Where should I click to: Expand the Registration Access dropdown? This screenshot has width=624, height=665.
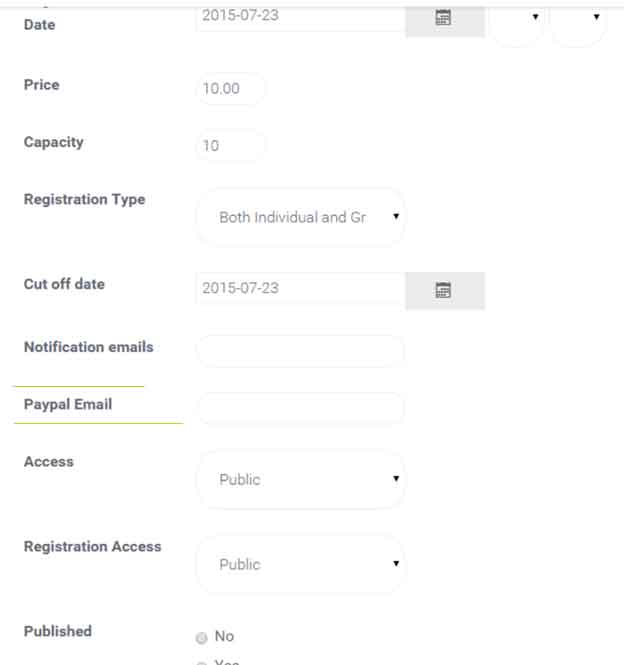click(x=301, y=564)
